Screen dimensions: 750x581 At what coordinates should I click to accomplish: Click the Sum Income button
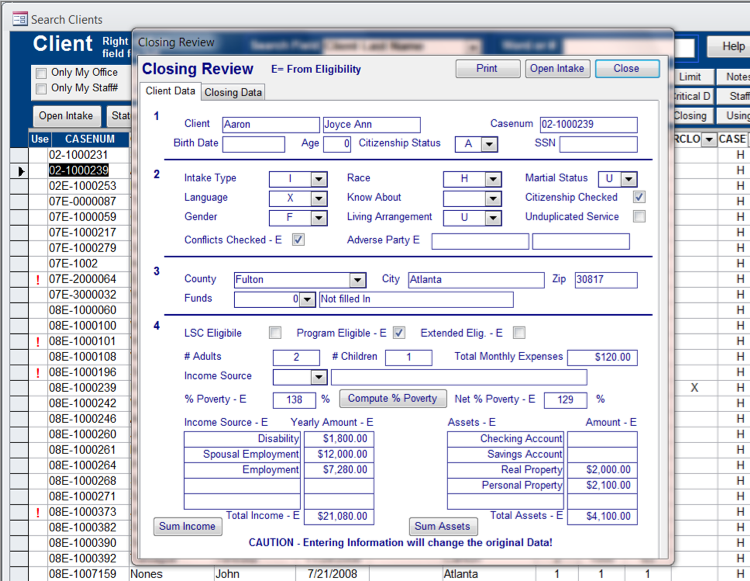pyautogui.click(x=187, y=526)
